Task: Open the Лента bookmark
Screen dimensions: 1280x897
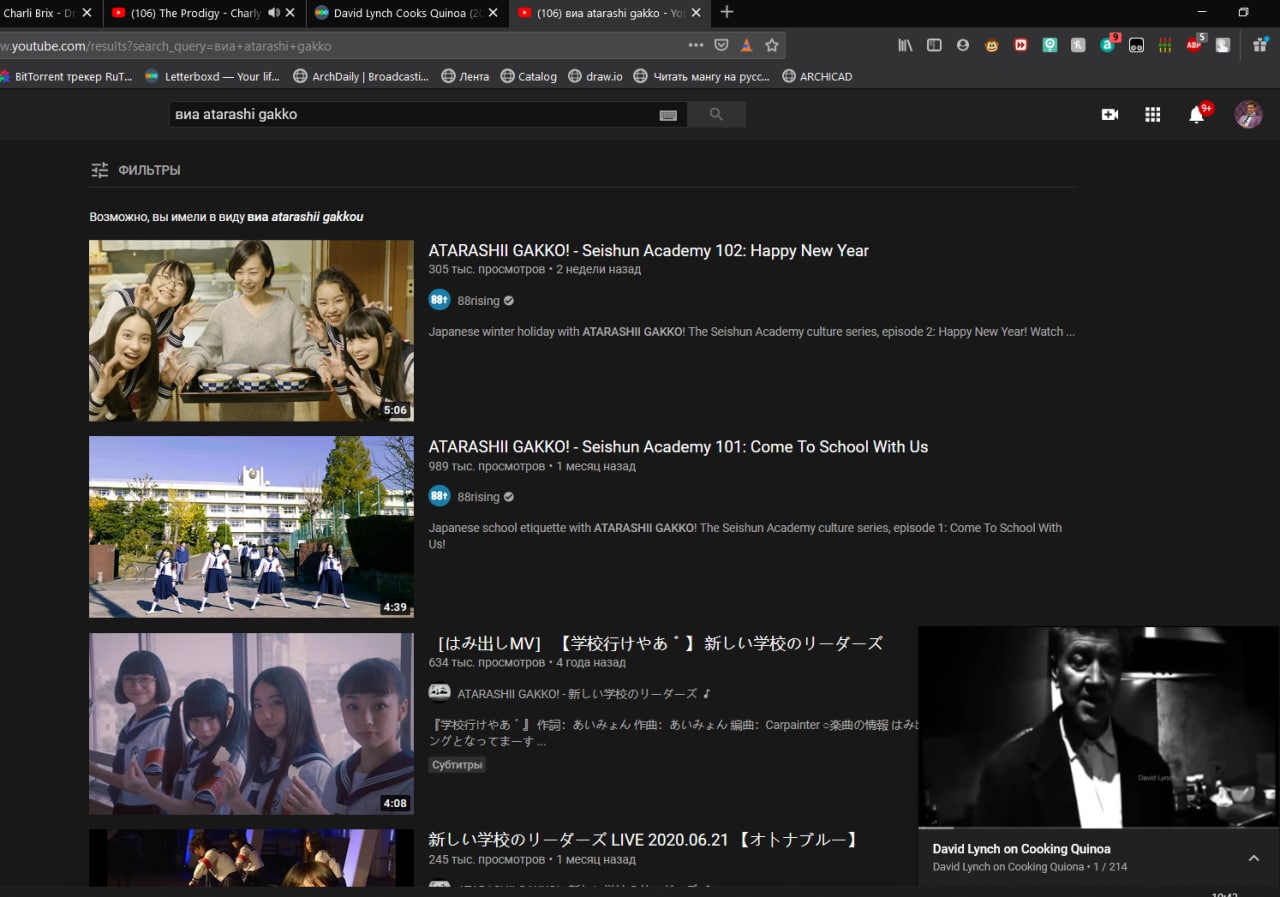Action: coord(465,77)
